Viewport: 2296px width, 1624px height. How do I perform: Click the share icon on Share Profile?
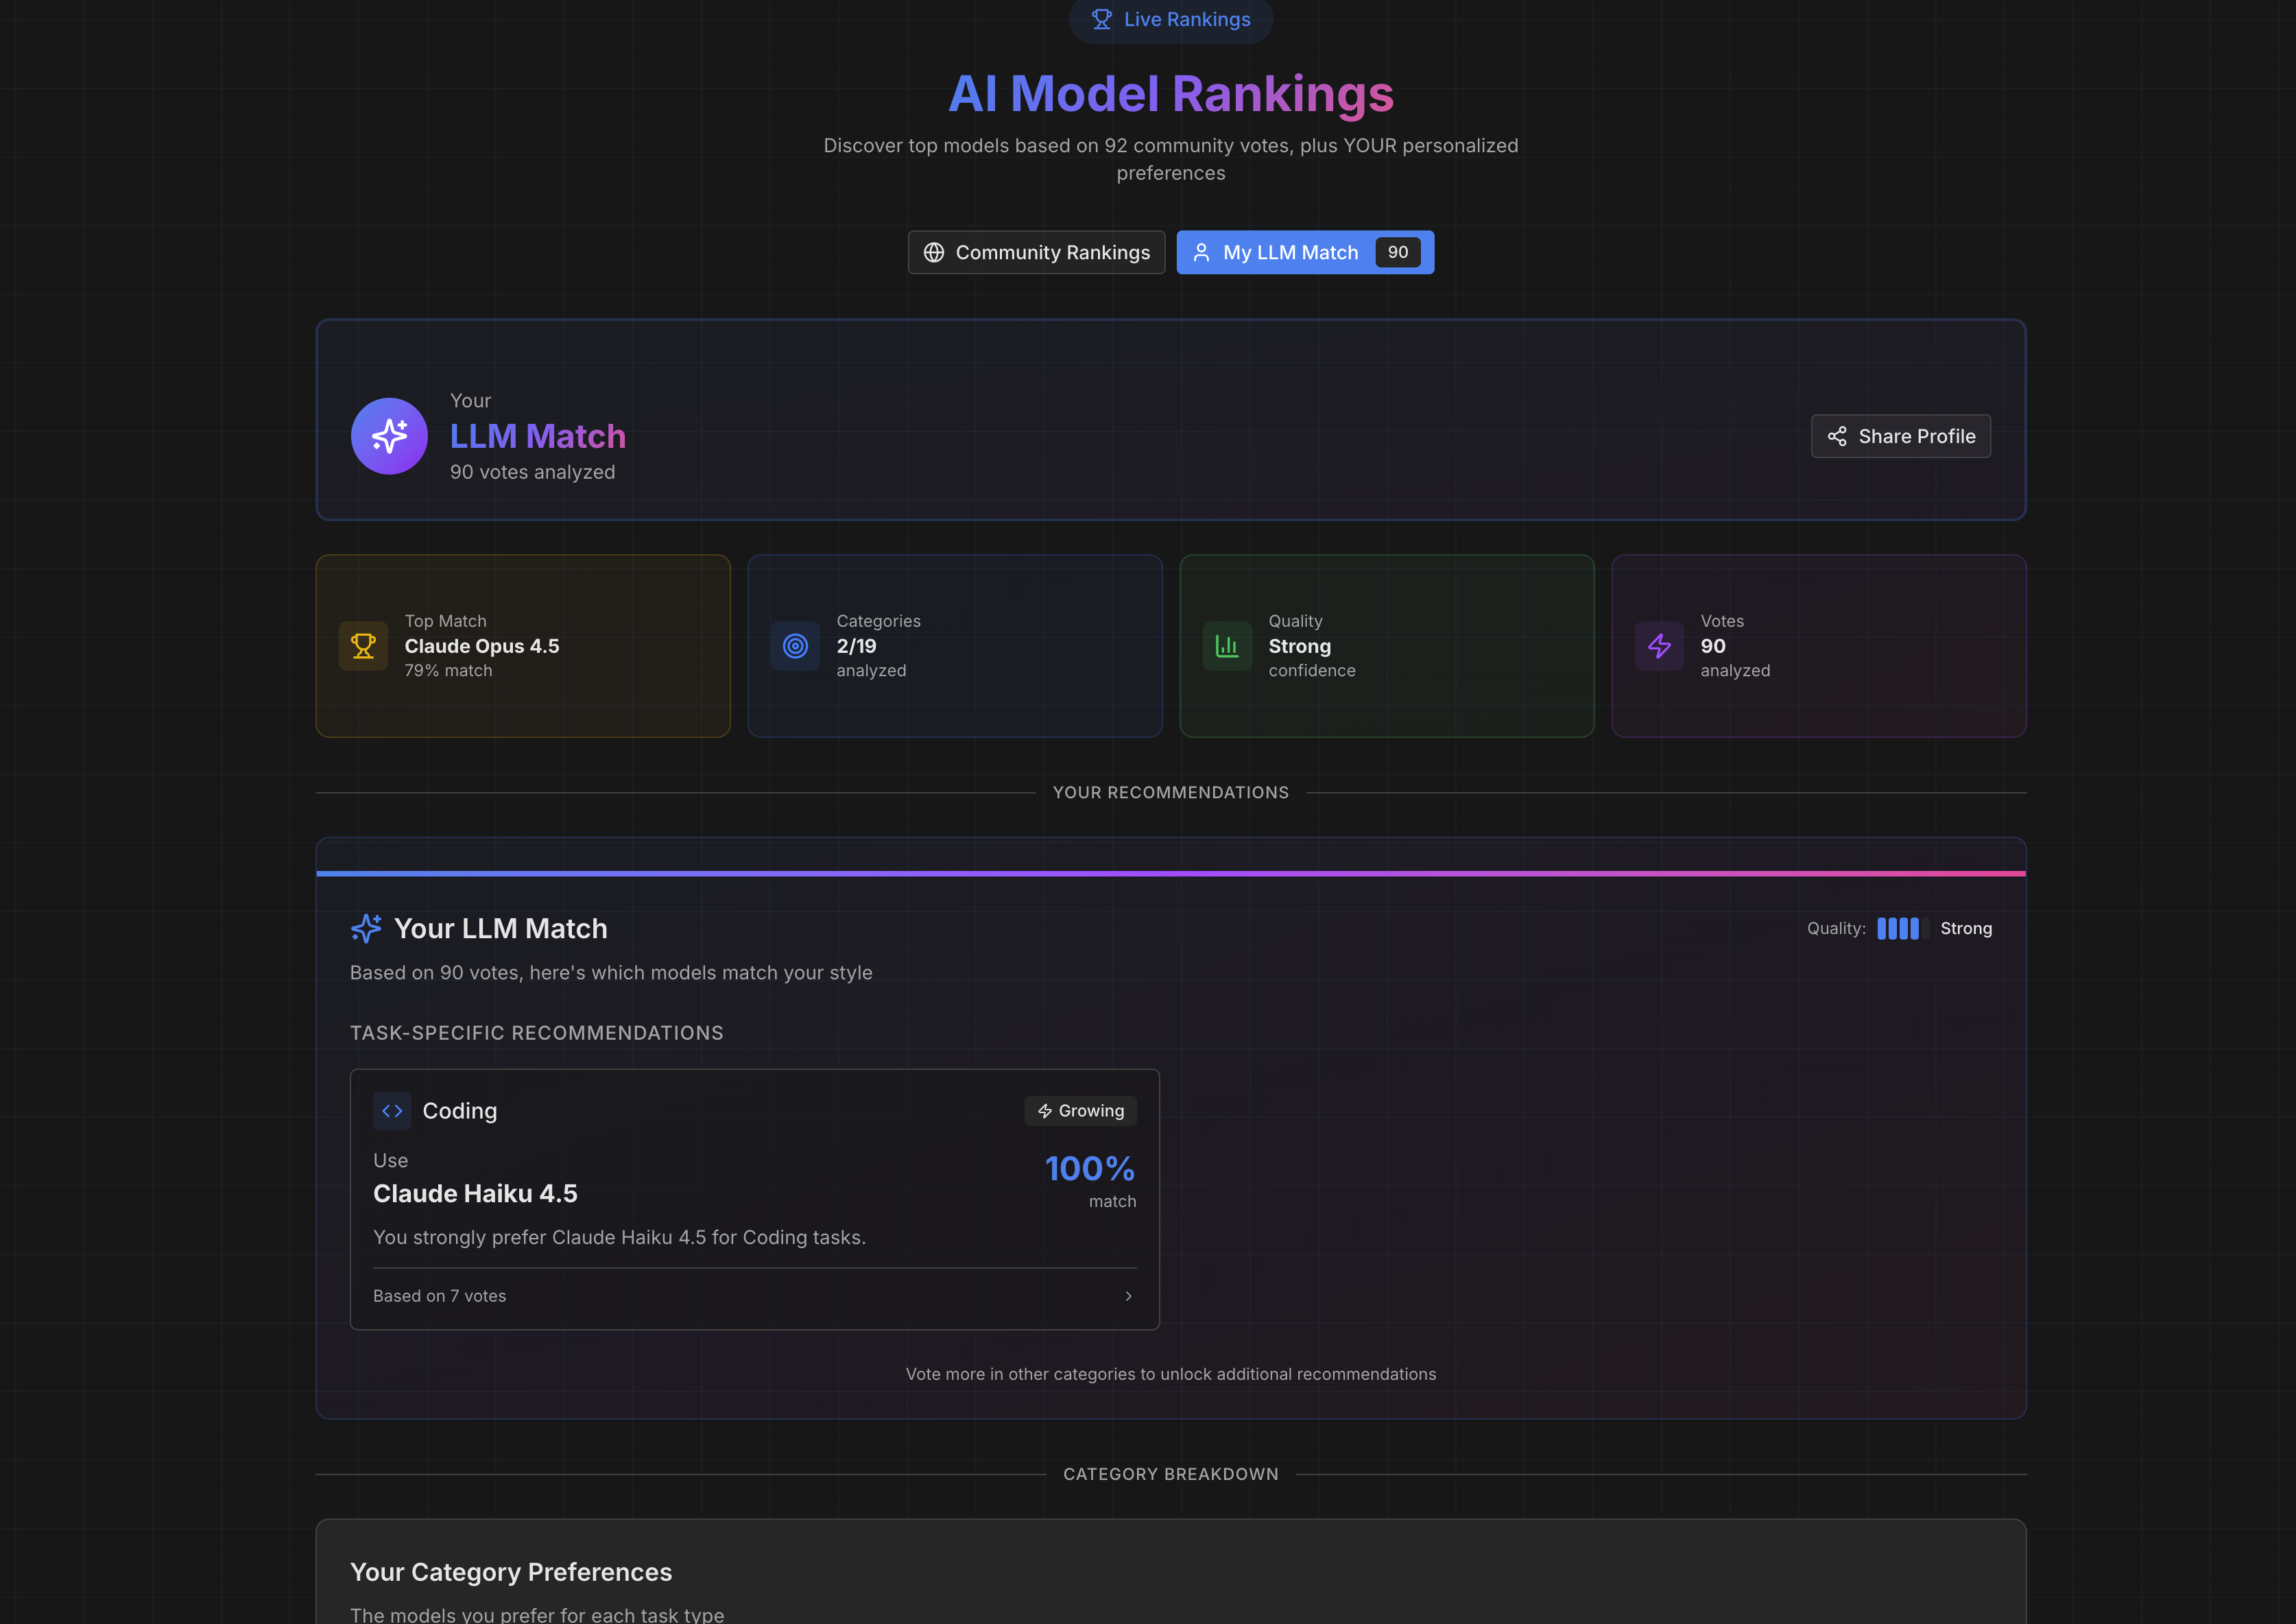click(1837, 436)
